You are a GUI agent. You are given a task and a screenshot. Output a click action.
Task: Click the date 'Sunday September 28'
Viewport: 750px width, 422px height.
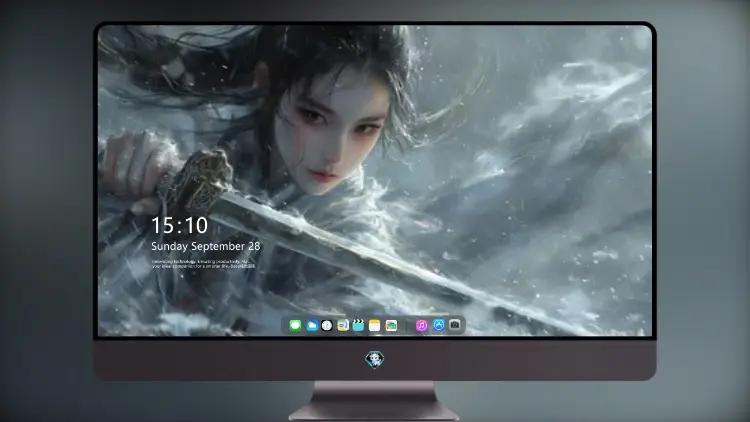point(206,246)
